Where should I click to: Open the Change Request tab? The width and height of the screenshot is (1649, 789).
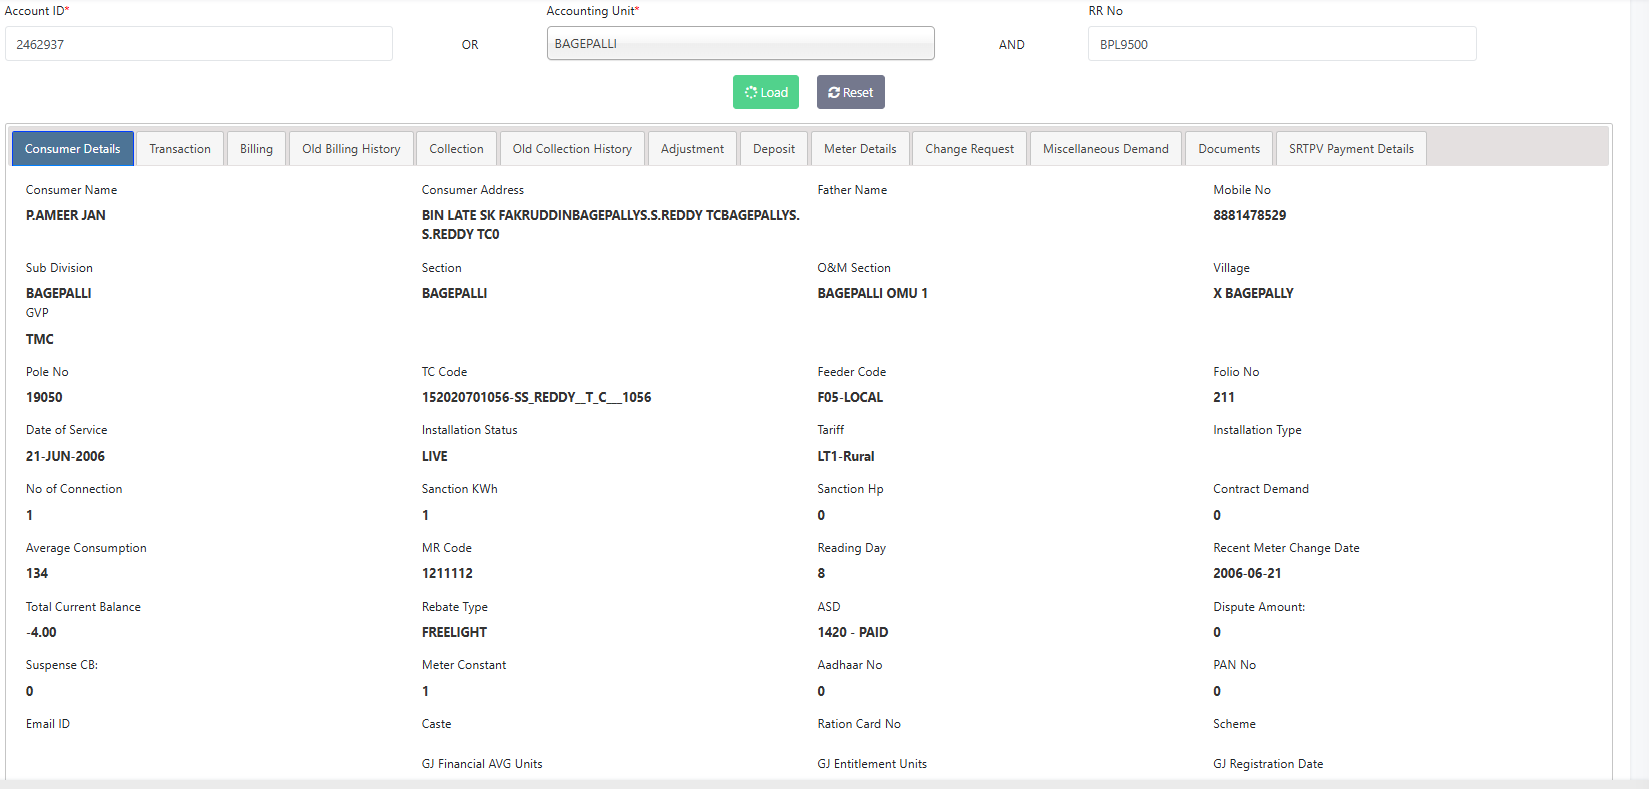(969, 149)
